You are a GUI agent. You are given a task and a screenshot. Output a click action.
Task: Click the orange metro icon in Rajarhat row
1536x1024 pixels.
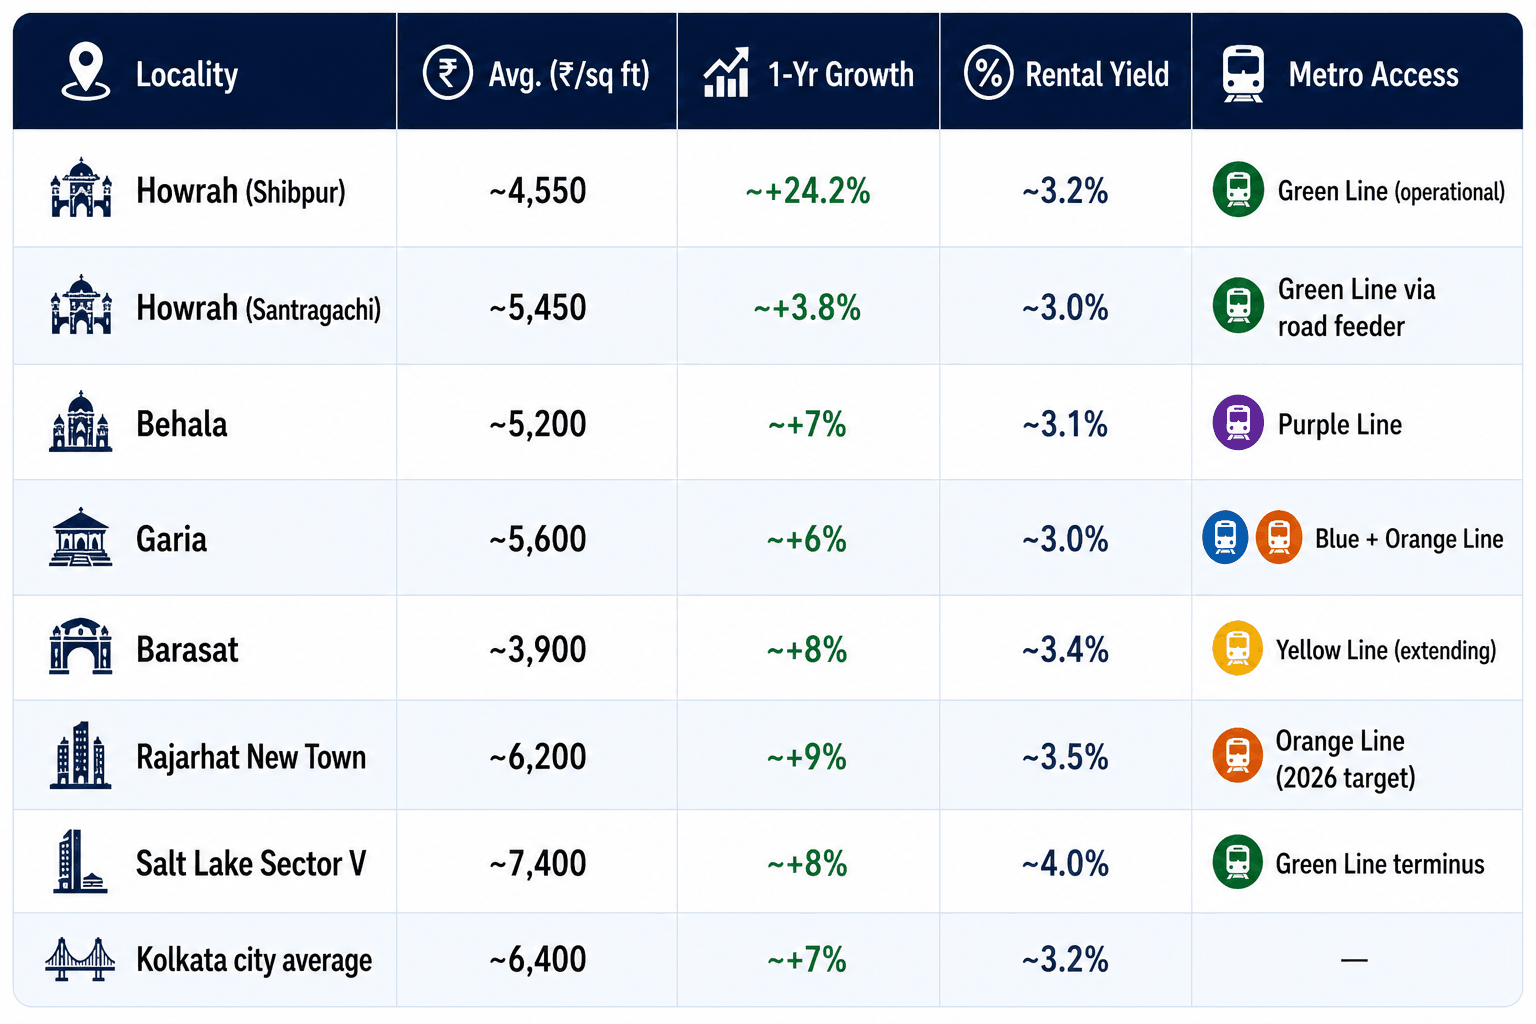(x=1238, y=755)
